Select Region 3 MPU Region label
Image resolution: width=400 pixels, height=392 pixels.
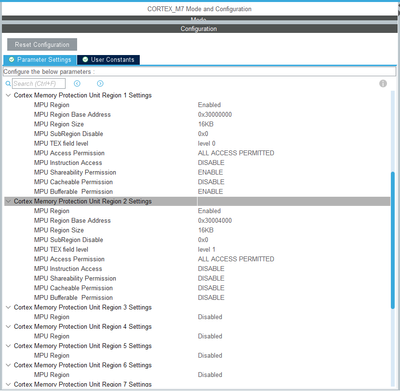click(52, 317)
